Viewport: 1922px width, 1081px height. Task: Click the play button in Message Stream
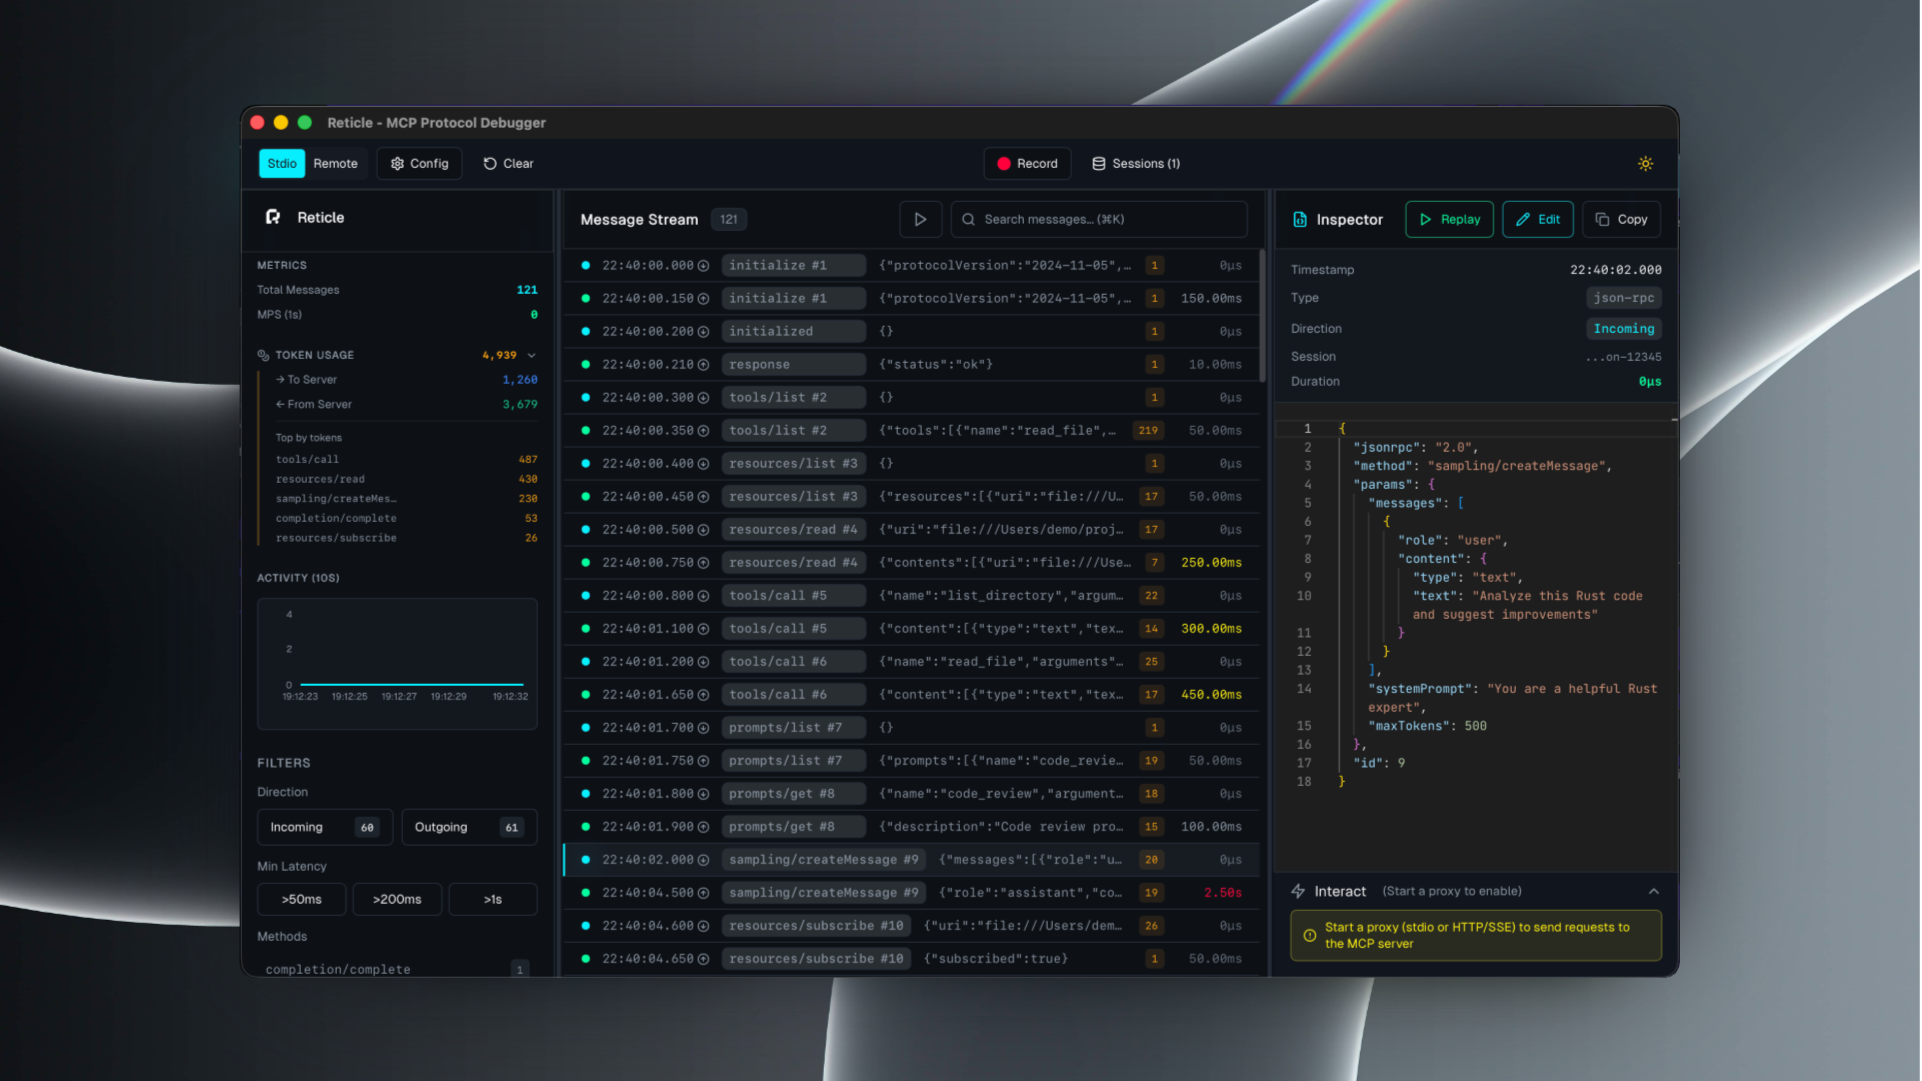coord(920,219)
